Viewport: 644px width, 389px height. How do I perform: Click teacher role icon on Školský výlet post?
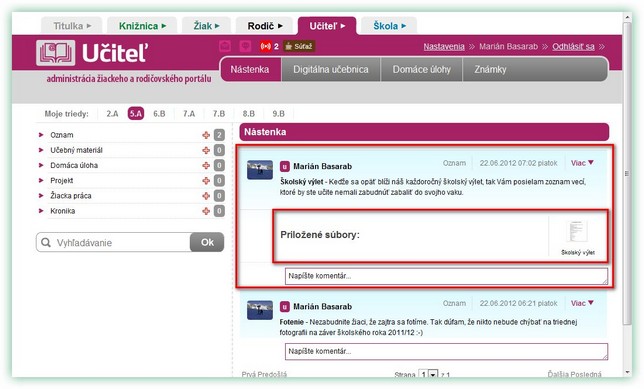point(285,166)
